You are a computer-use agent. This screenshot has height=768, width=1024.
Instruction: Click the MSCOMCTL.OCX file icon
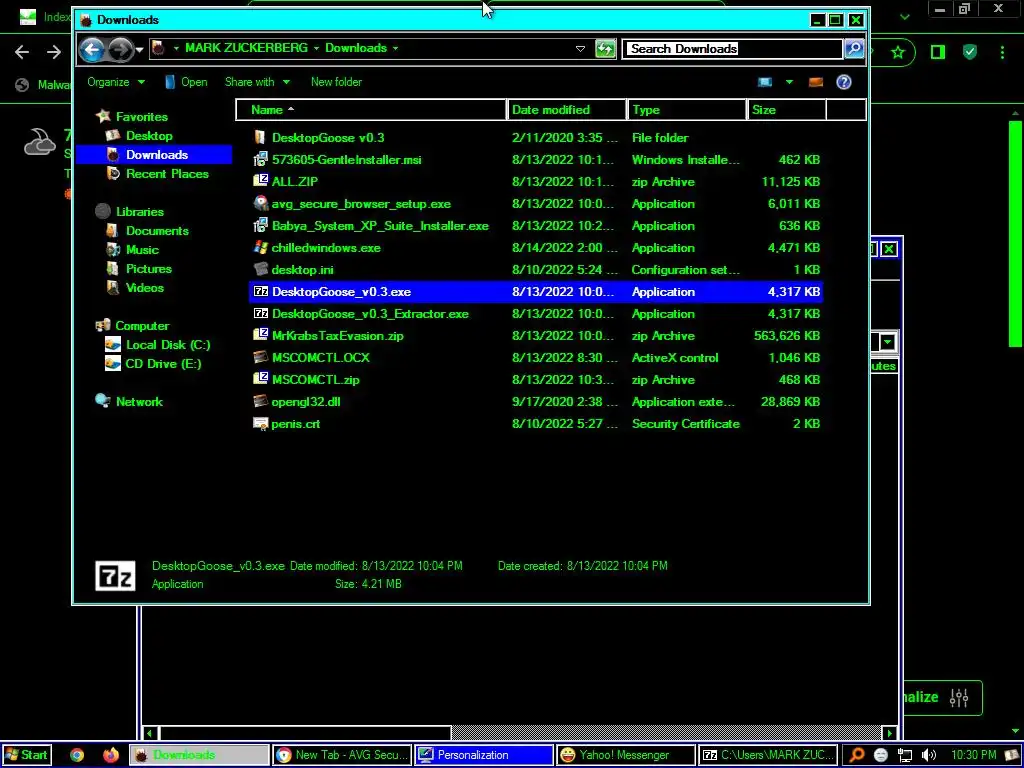260,357
